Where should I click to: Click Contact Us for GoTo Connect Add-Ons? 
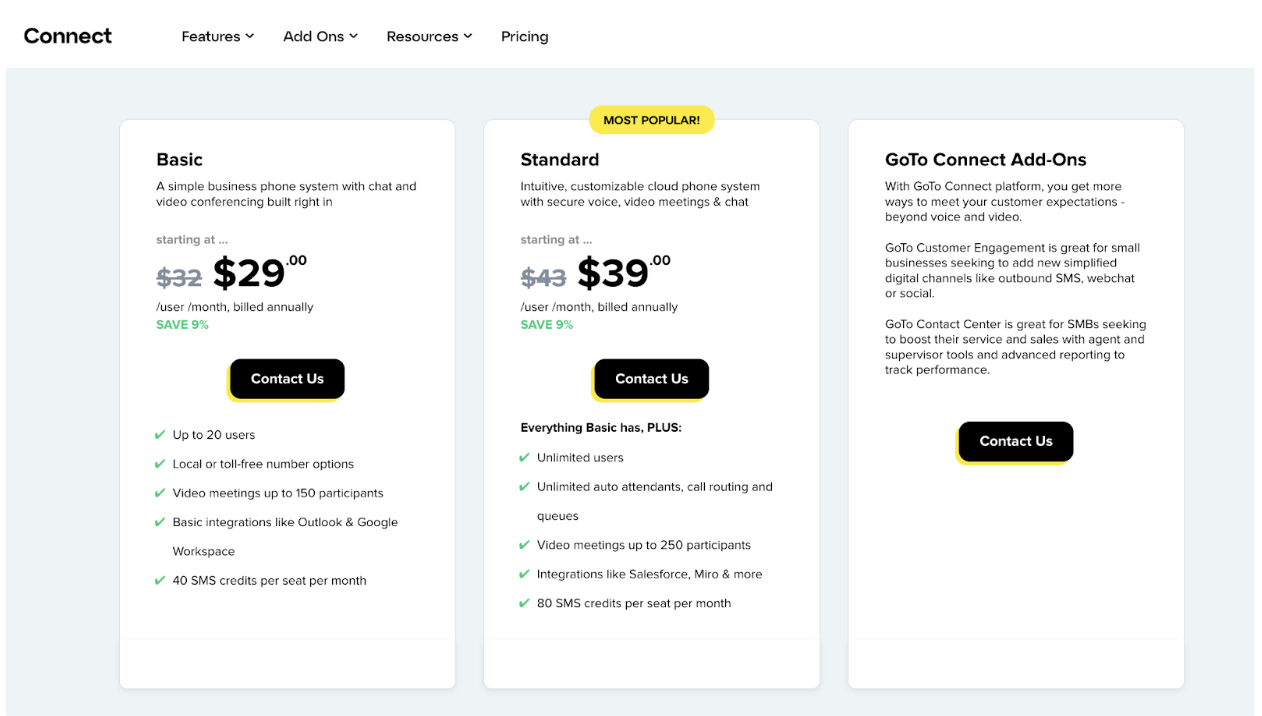pos(1014,441)
